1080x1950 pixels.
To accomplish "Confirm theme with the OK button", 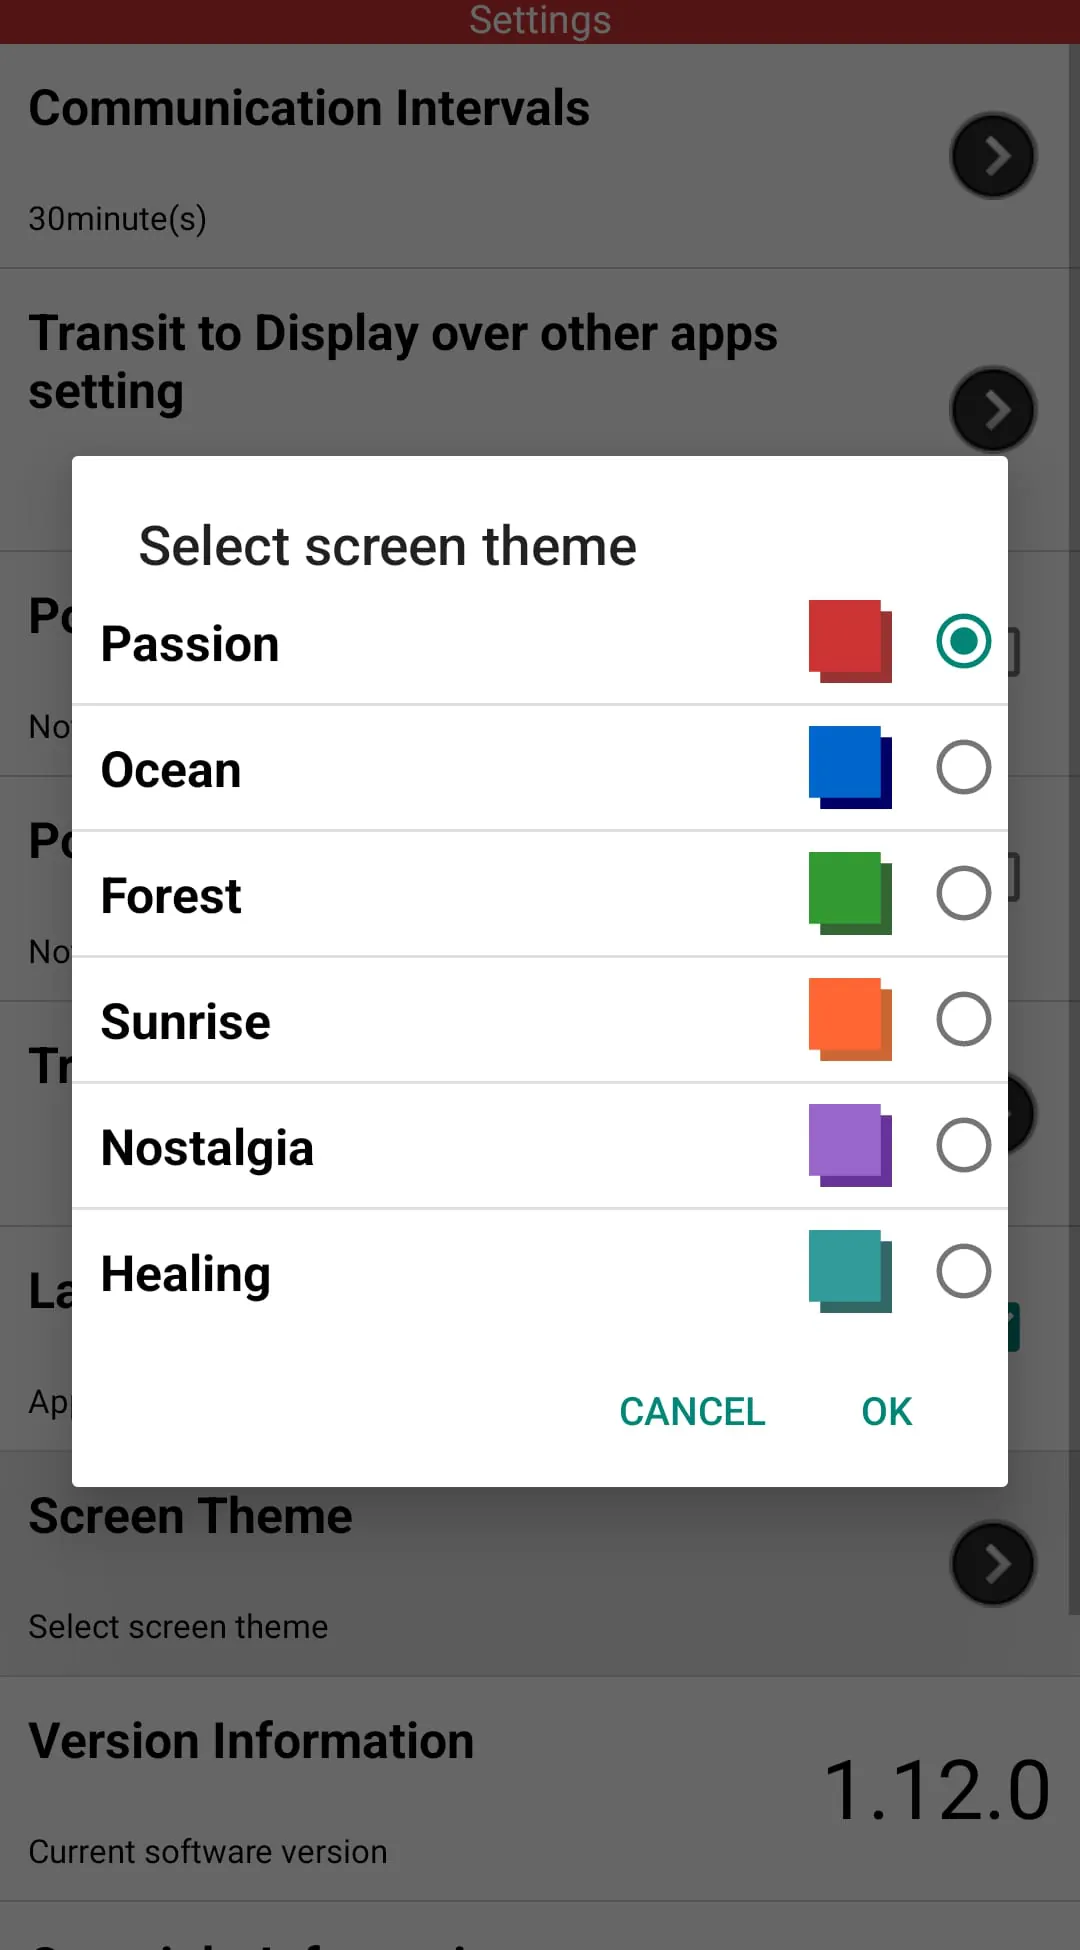I will point(886,1411).
